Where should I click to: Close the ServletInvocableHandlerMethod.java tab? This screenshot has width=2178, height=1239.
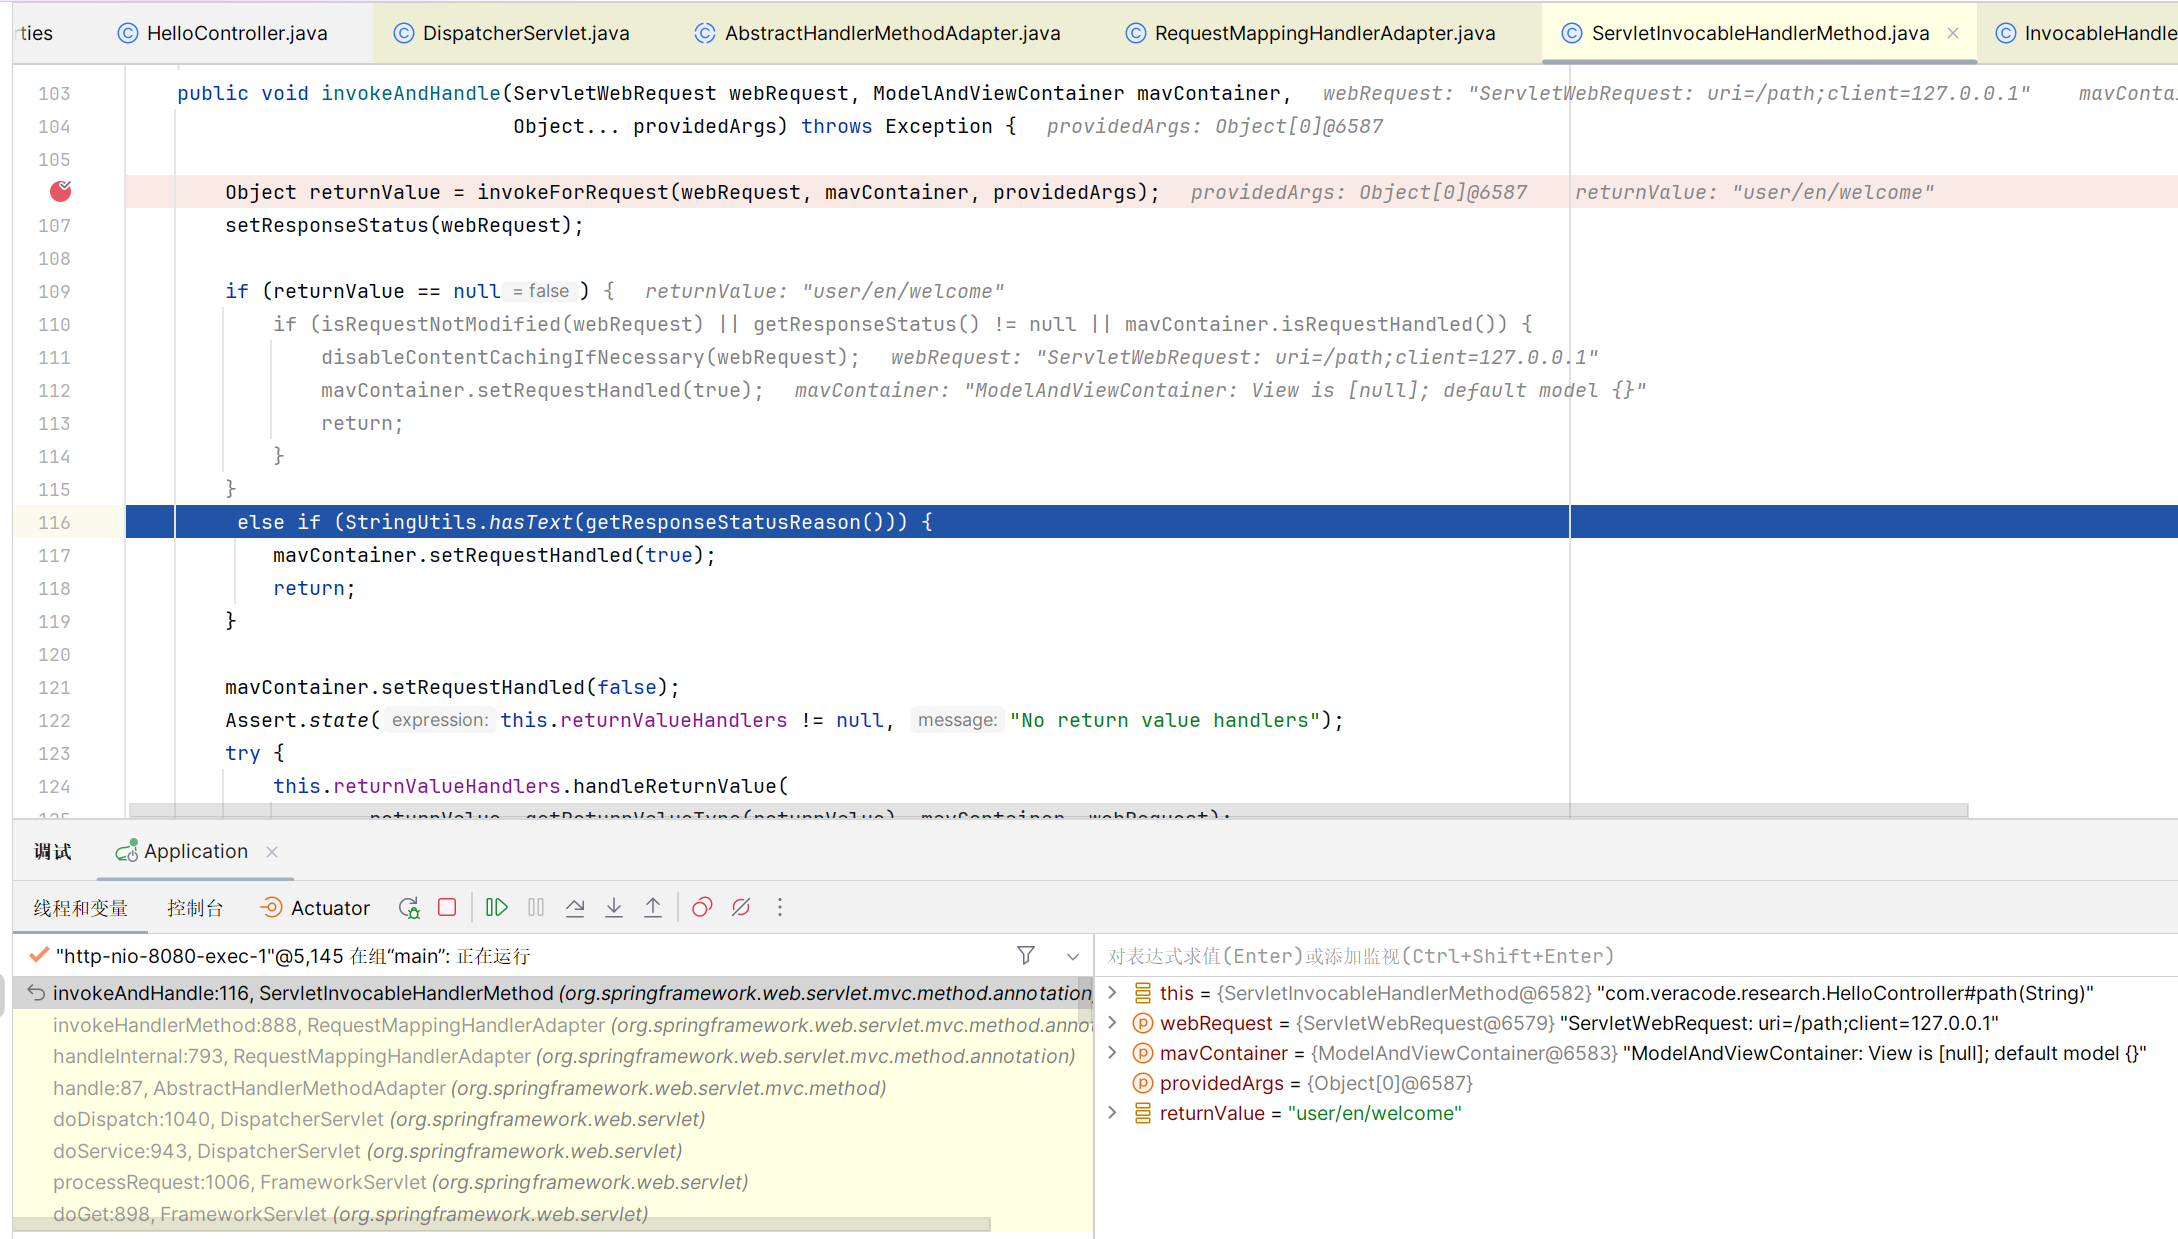(x=1953, y=33)
